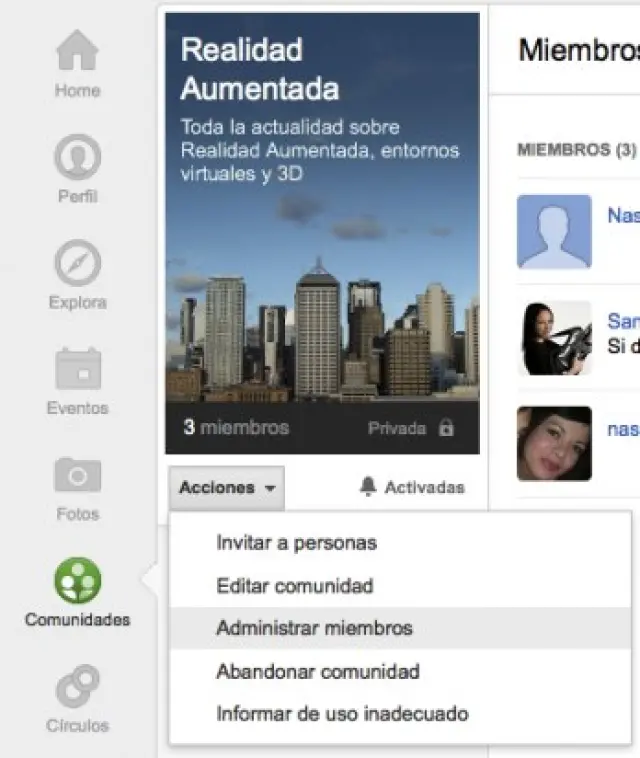The height and width of the screenshot is (758, 640).
Task: Select Informar de uso inadecuado
Action: (342, 714)
